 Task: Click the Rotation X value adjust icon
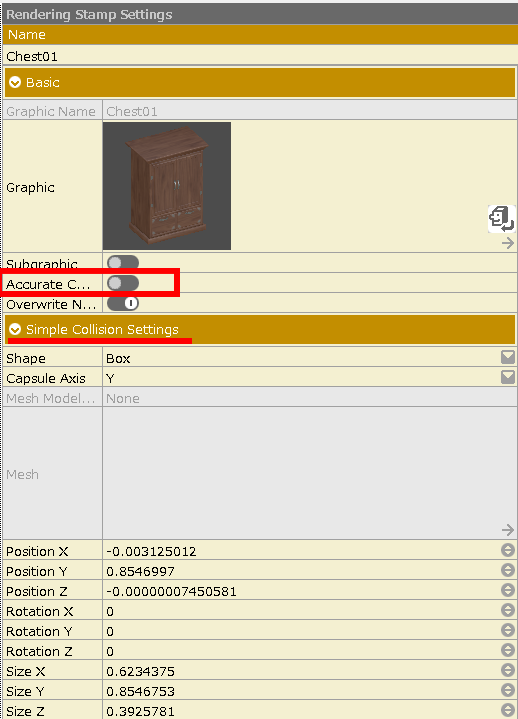507,610
